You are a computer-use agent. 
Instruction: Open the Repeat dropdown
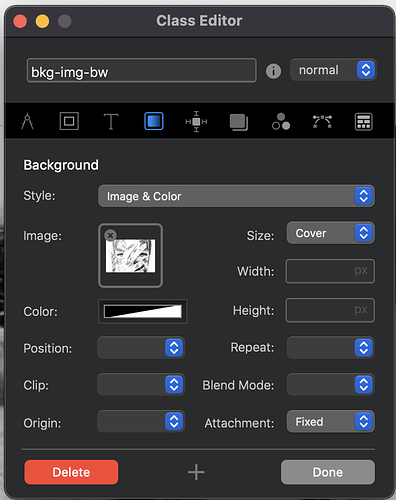tap(330, 348)
